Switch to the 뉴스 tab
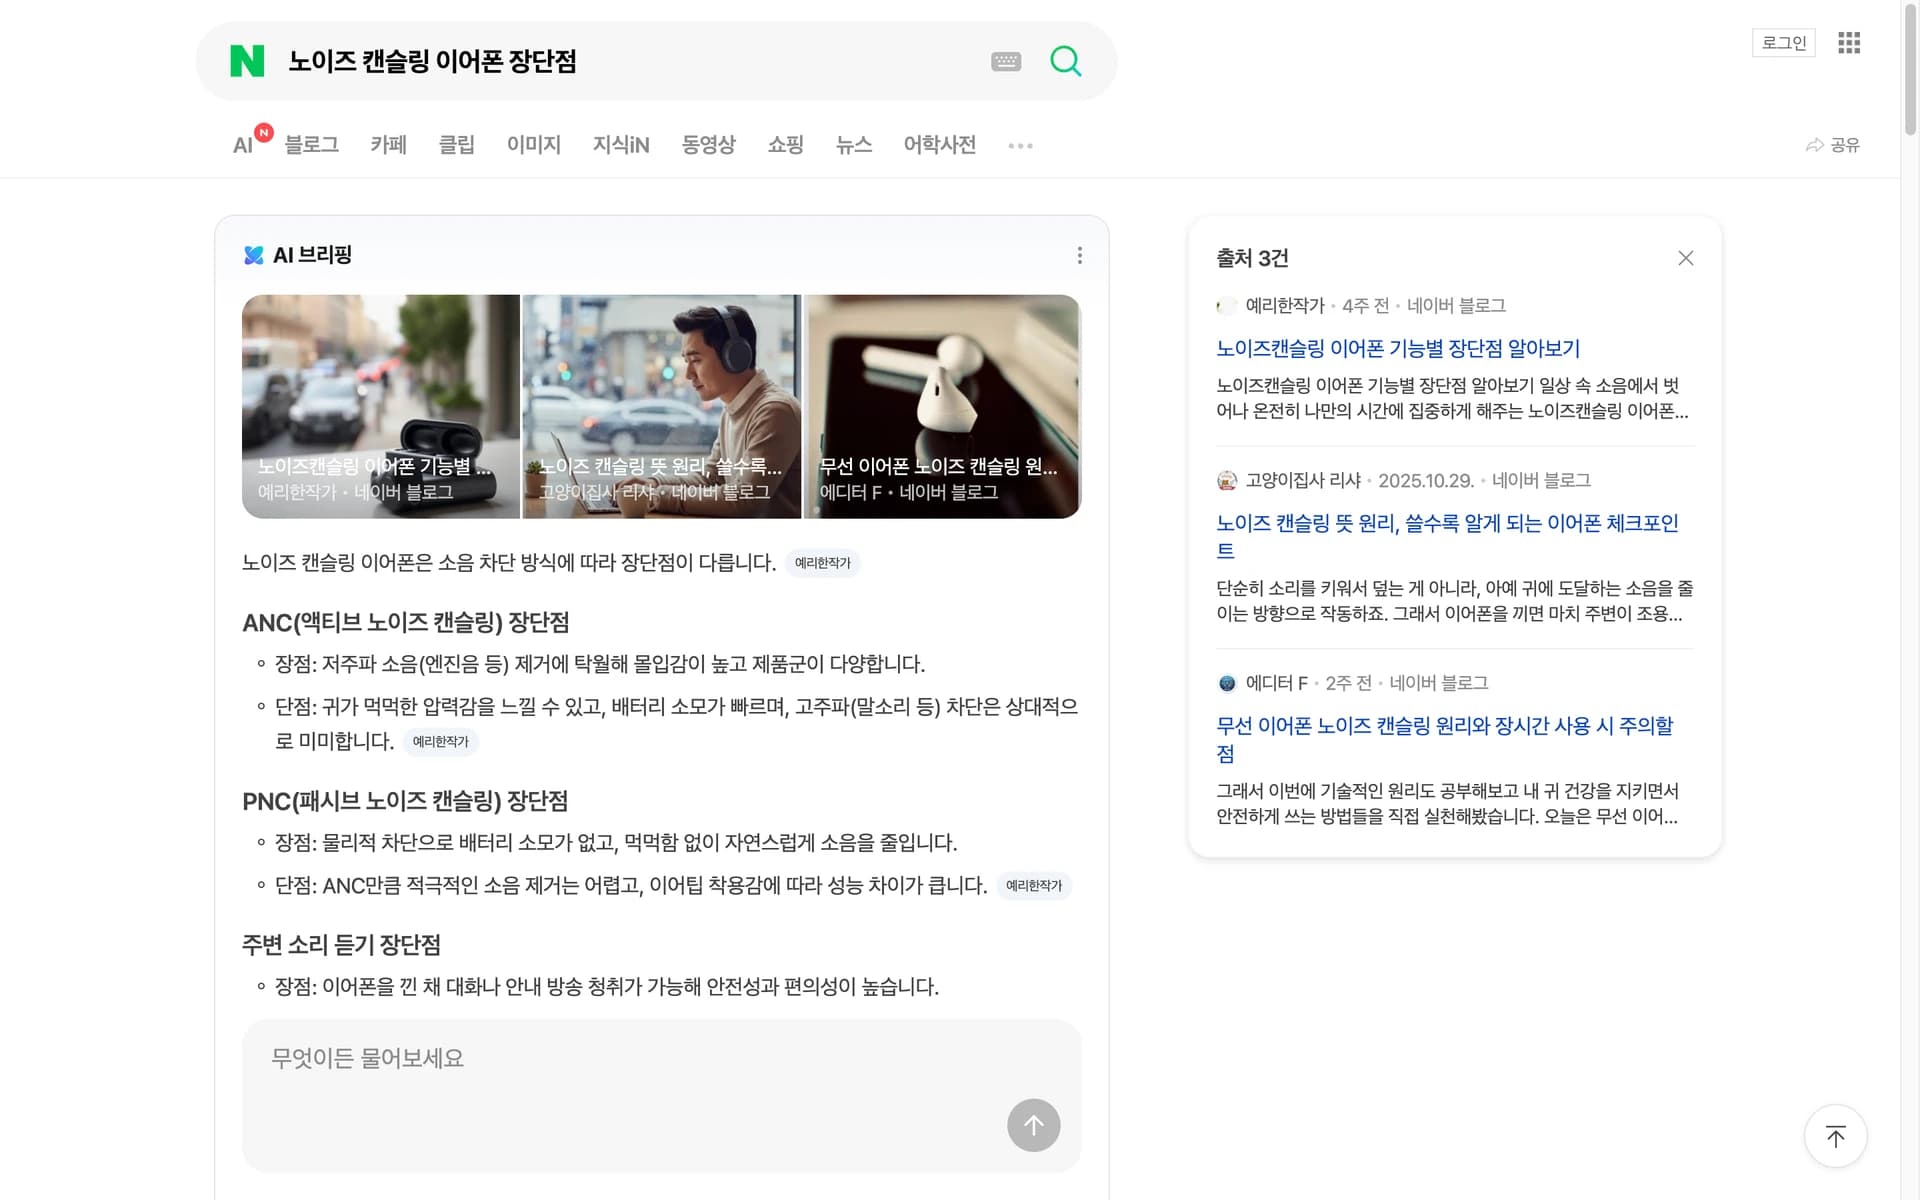Image resolution: width=1920 pixels, height=1200 pixels. 854,145
